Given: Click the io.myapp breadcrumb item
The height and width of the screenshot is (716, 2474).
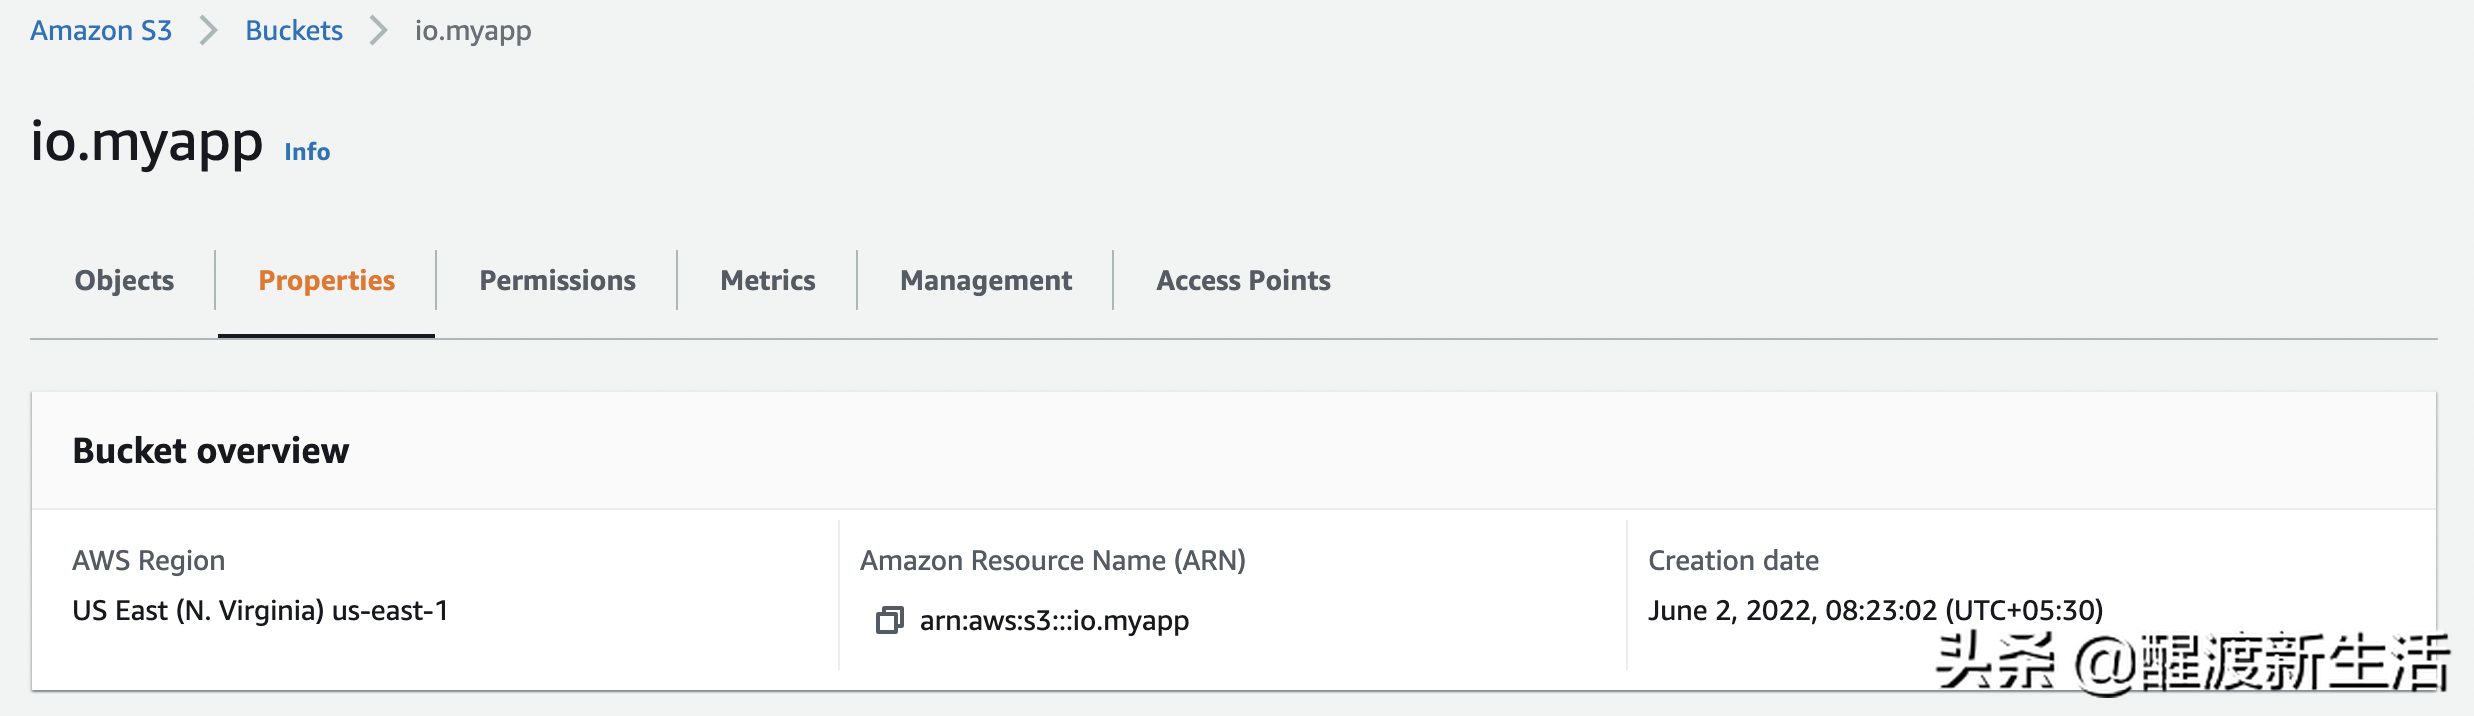Looking at the screenshot, I should pos(473,30).
